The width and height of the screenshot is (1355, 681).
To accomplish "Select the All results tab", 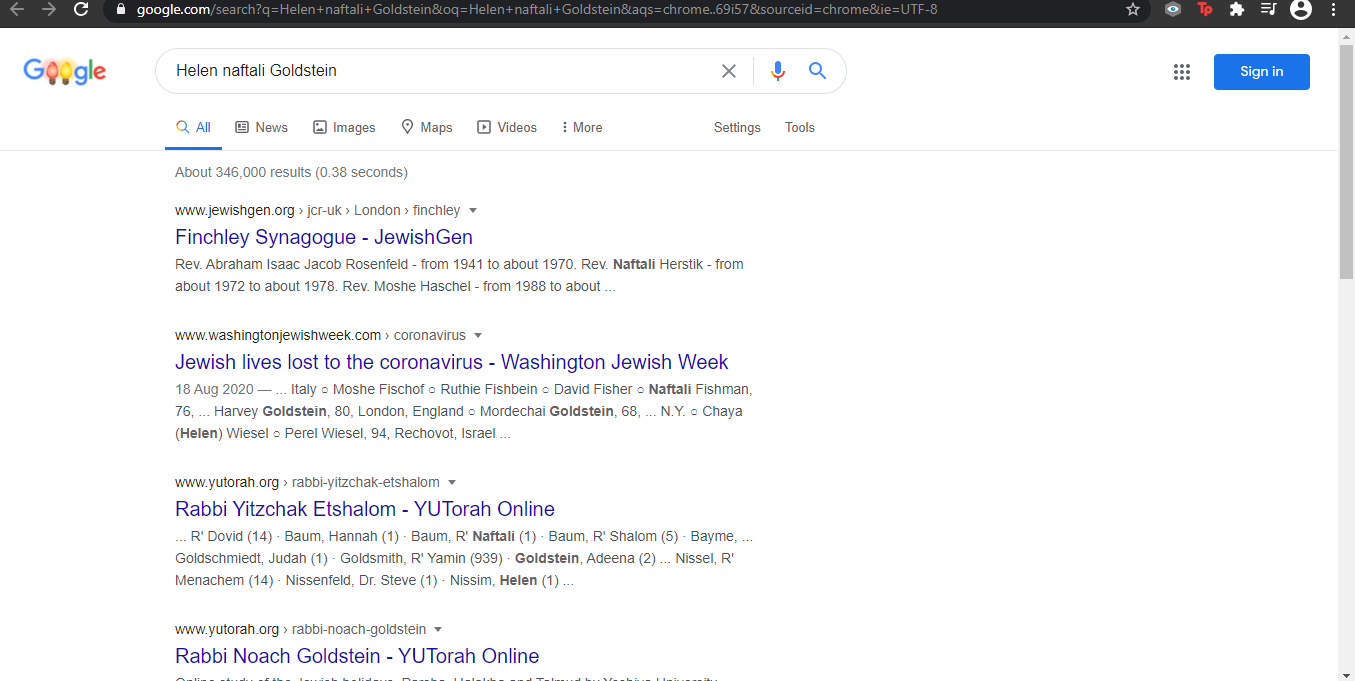I will [x=193, y=128].
